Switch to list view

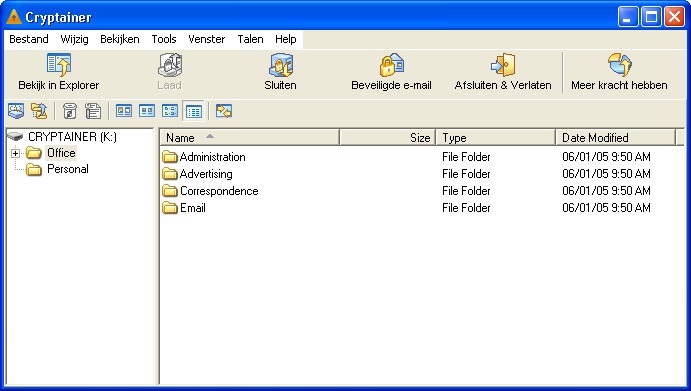coord(170,111)
